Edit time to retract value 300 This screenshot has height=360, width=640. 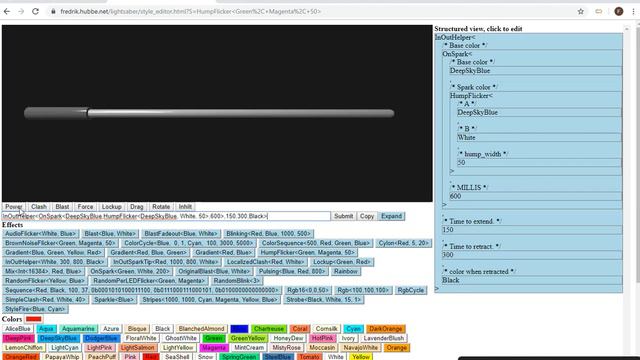[531, 255]
